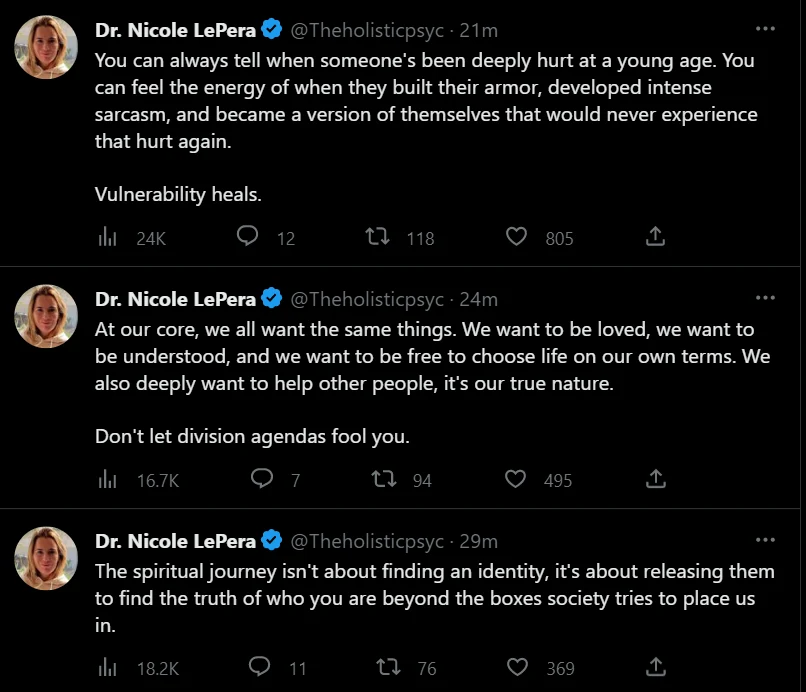Open the more options menu on the first tweet
Viewport: 806px width, 692px height.
(x=765, y=30)
